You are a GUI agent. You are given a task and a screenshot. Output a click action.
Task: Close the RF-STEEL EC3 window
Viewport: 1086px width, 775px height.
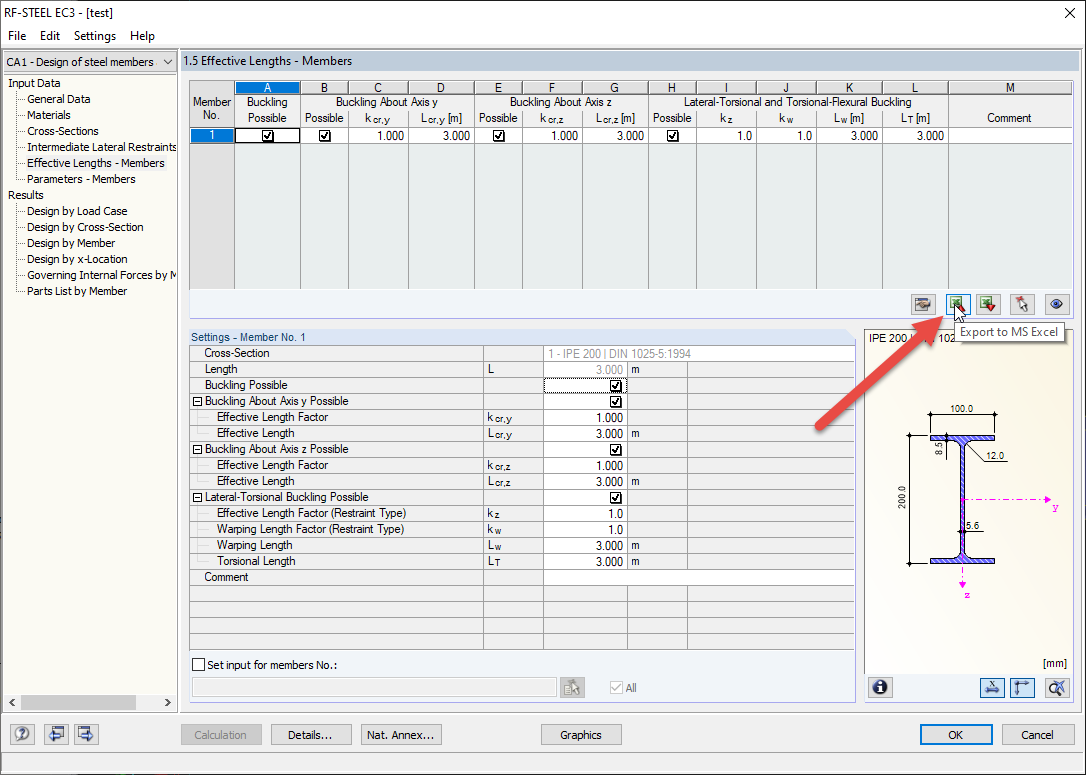pyautogui.click(x=1069, y=13)
